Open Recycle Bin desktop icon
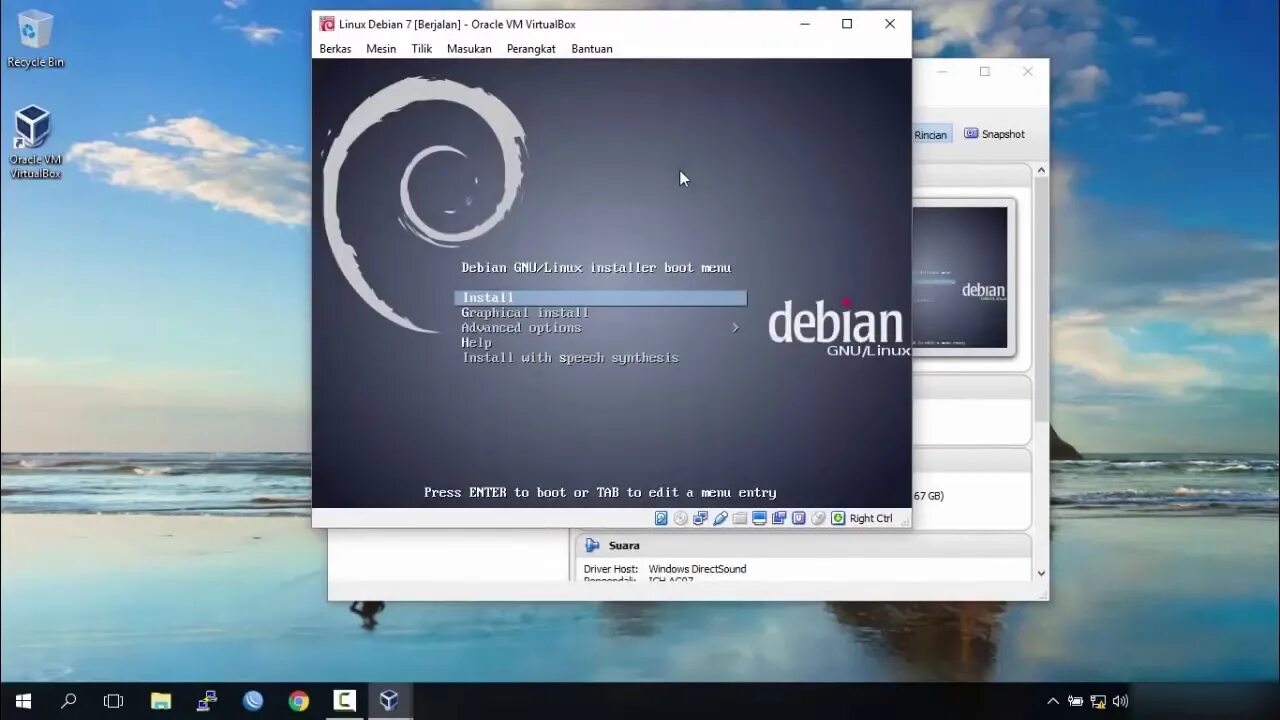 pos(35,38)
